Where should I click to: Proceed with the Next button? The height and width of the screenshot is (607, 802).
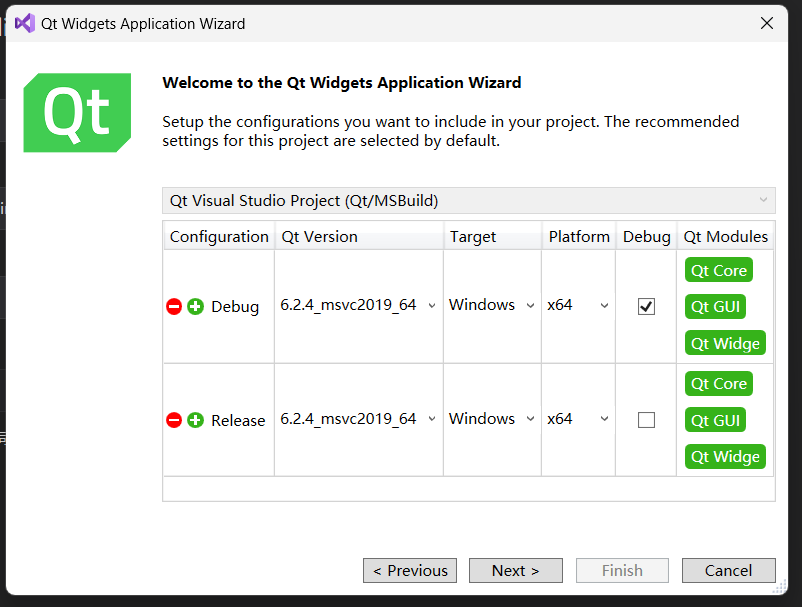pyautogui.click(x=516, y=570)
